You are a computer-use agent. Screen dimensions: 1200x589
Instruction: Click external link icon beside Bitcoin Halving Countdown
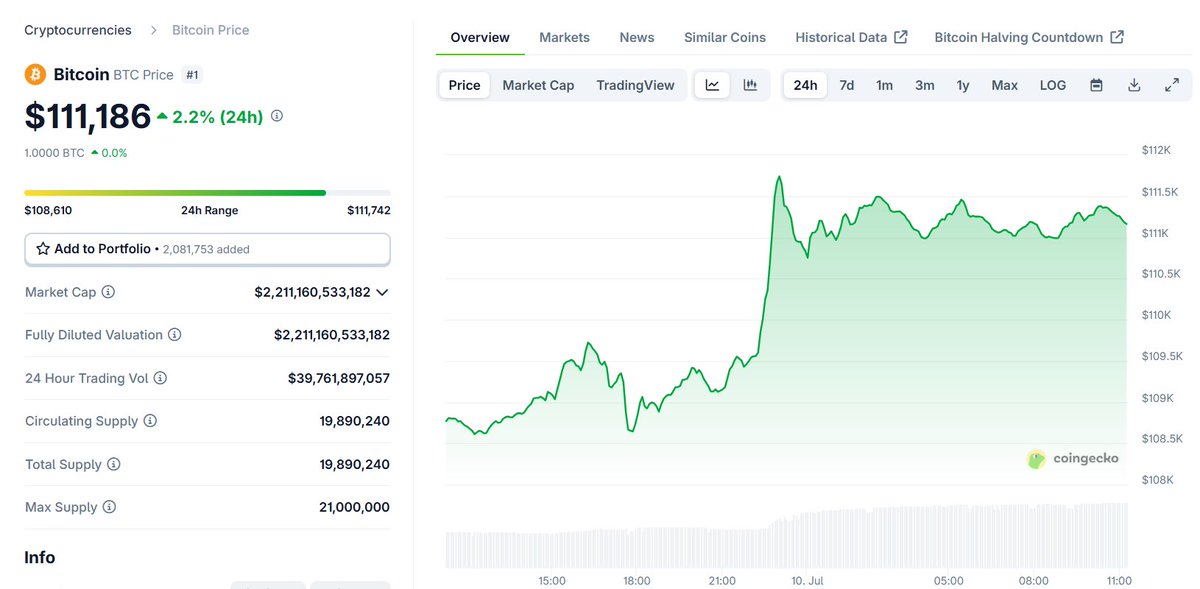1117,37
